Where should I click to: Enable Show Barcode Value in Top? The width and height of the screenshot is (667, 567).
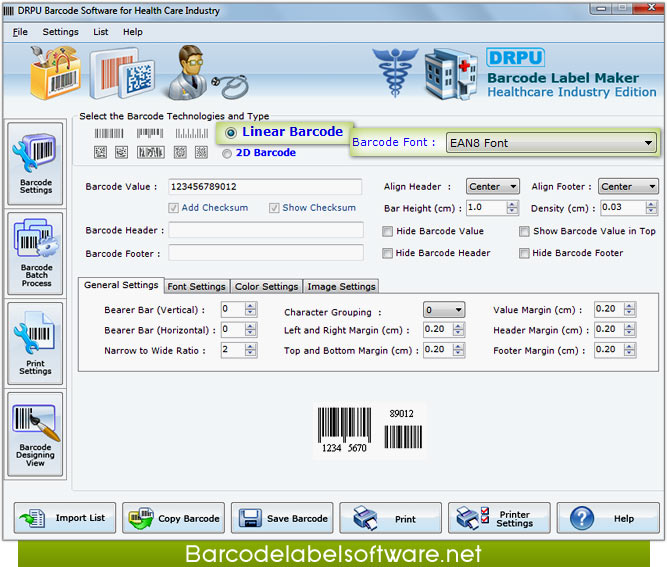click(x=524, y=231)
